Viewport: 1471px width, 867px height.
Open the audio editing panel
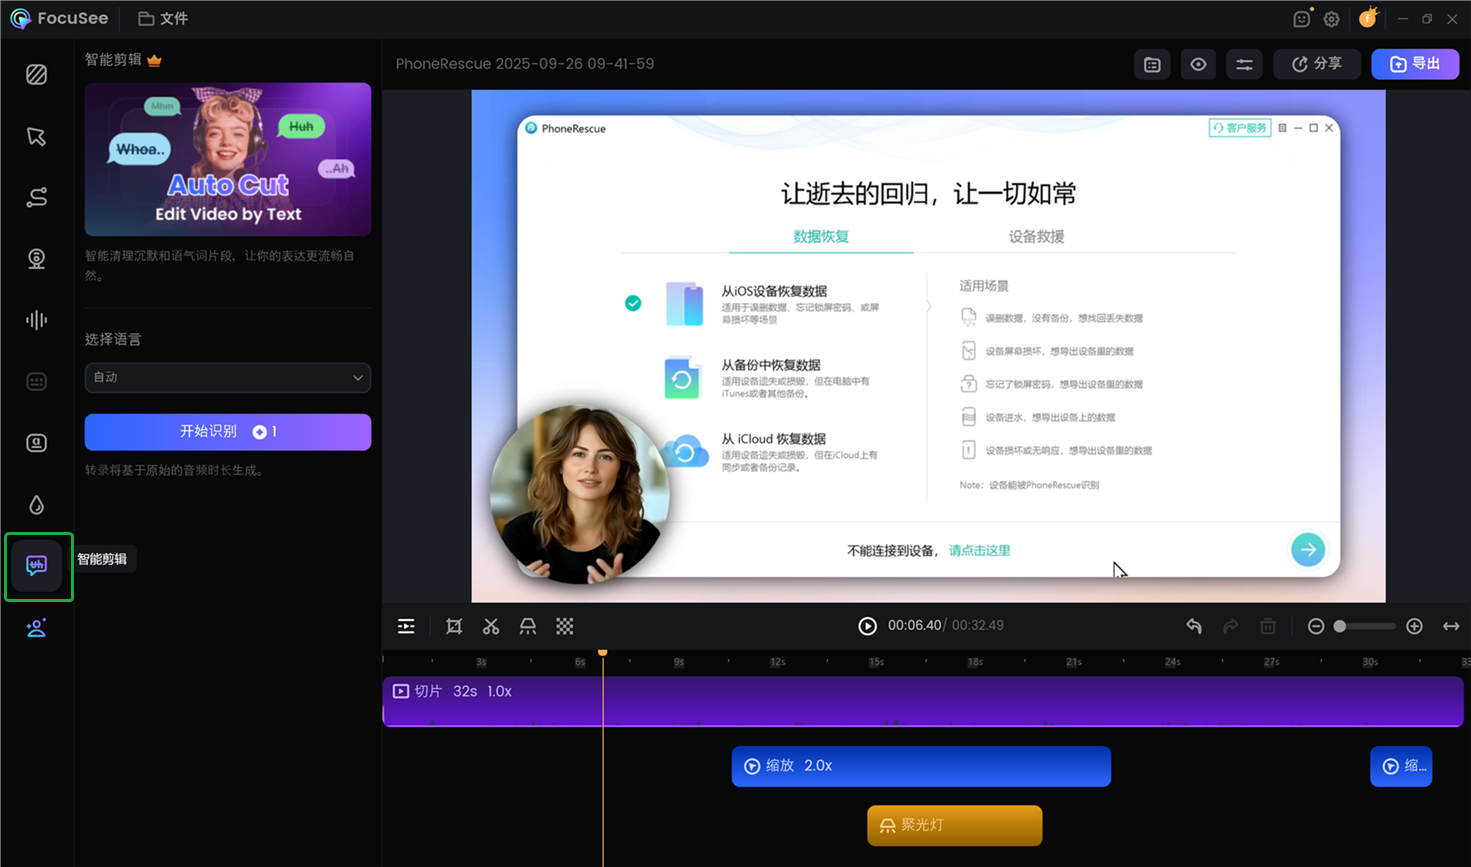(x=36, y=320)
